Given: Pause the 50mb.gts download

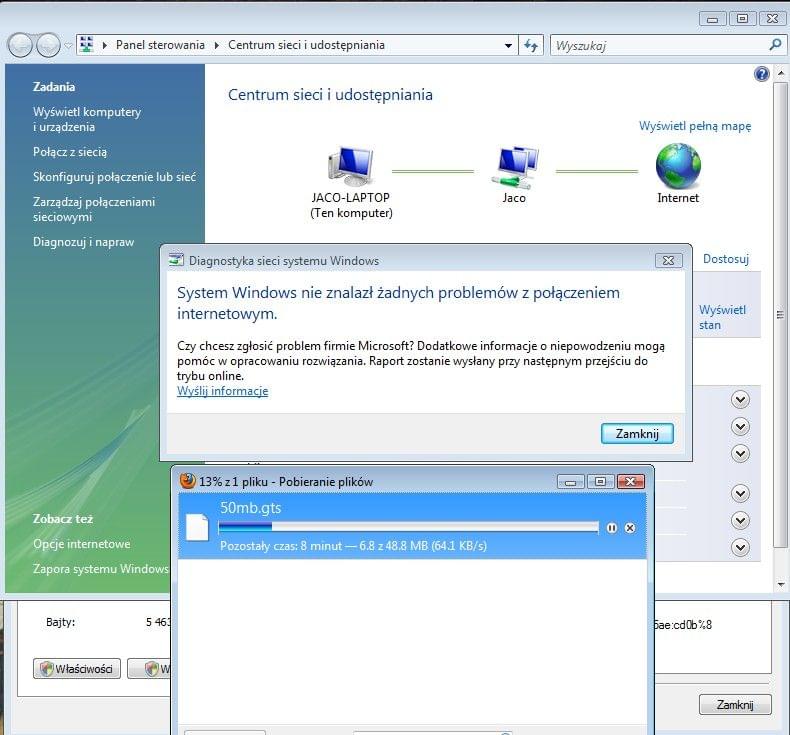Looking at the screenshot, I should pos(612,528).
